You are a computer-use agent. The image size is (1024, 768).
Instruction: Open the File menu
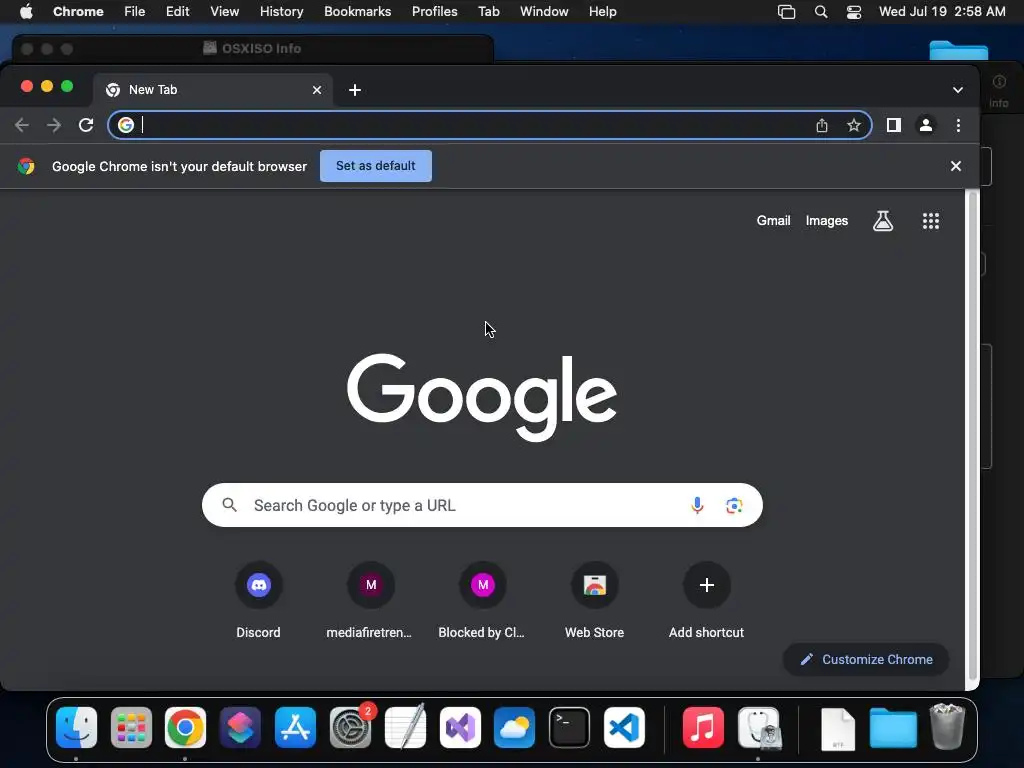pos(135,12)
